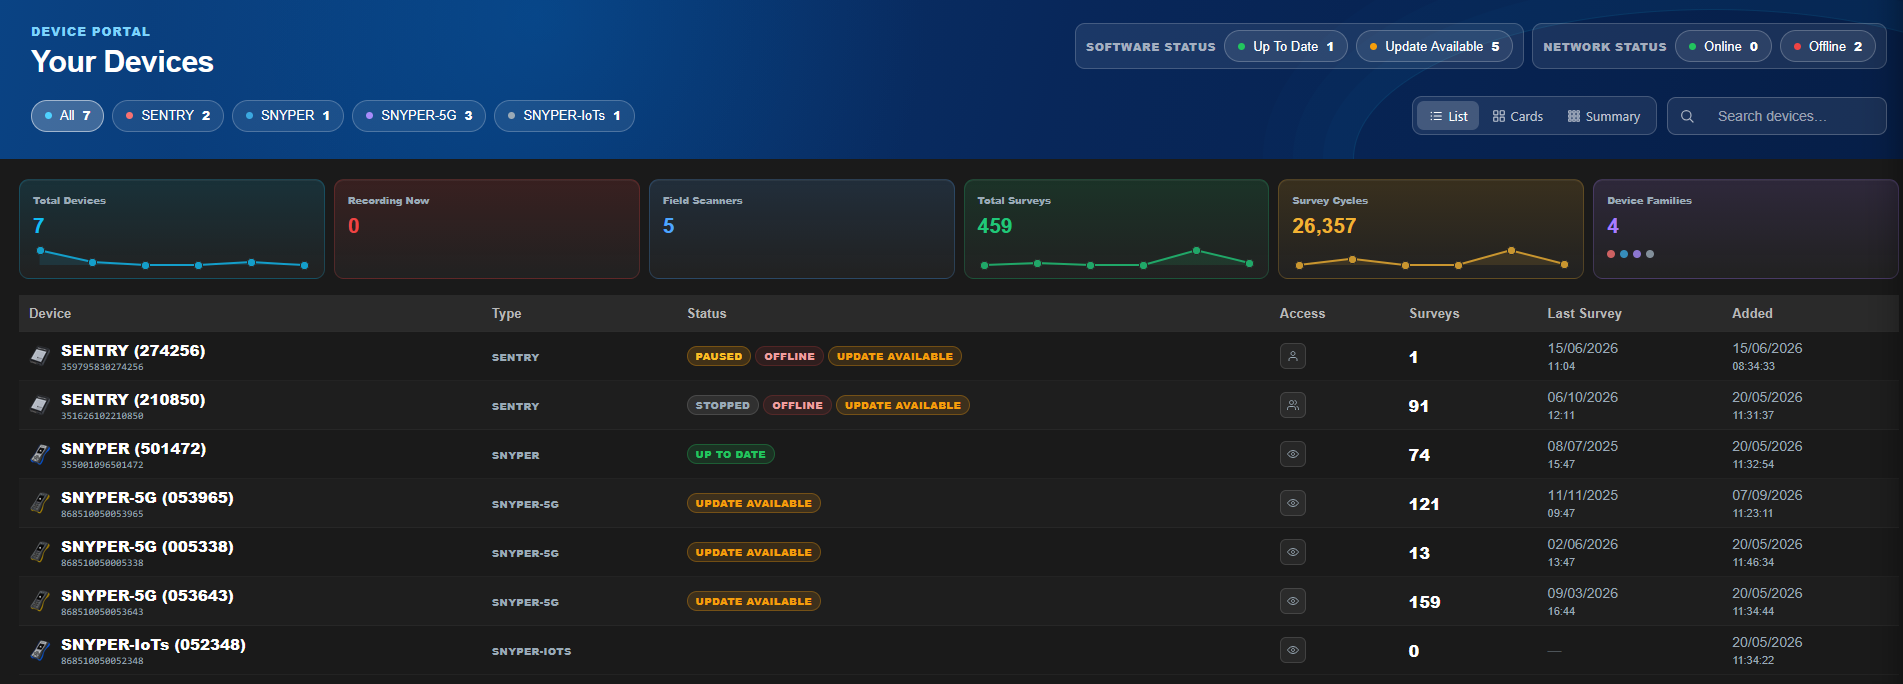Image resolution: width=1903 pixels, height=684 pixels.
Task: Click the Device Families stat card
Action: click(x=1746, y=229)
